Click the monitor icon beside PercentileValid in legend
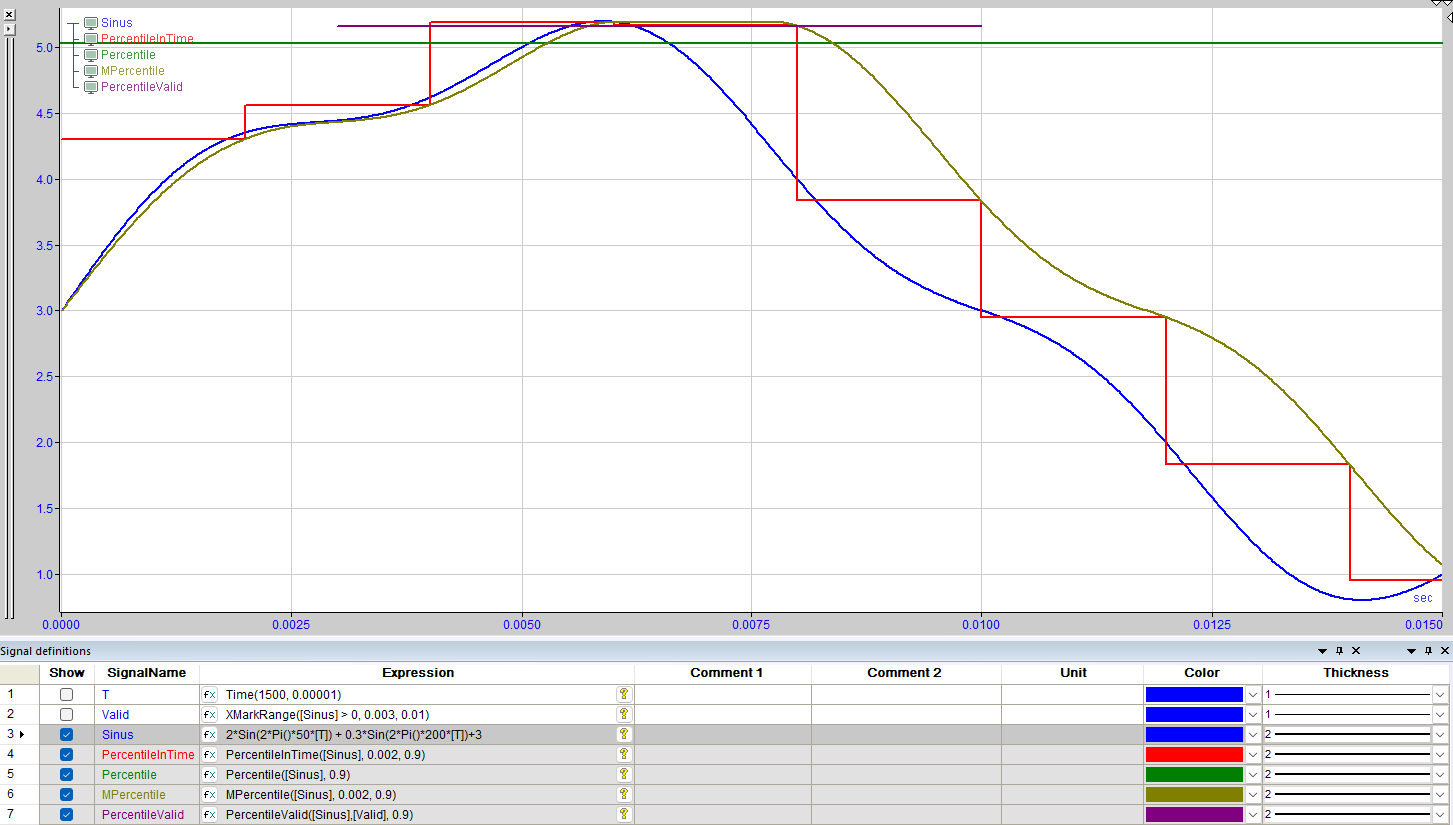1453x825 pixels. 91,87
